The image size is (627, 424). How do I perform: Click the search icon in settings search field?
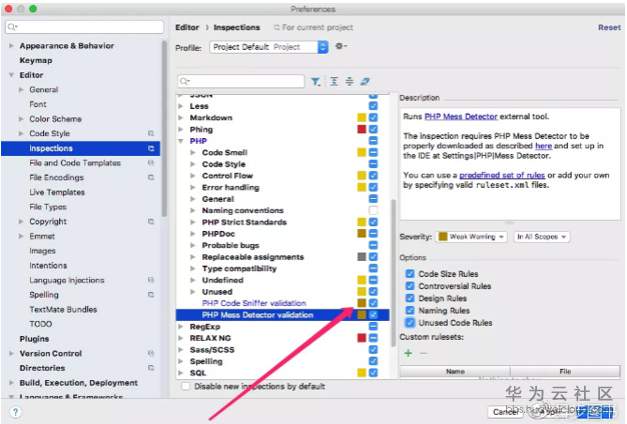[x=12, y=27]
